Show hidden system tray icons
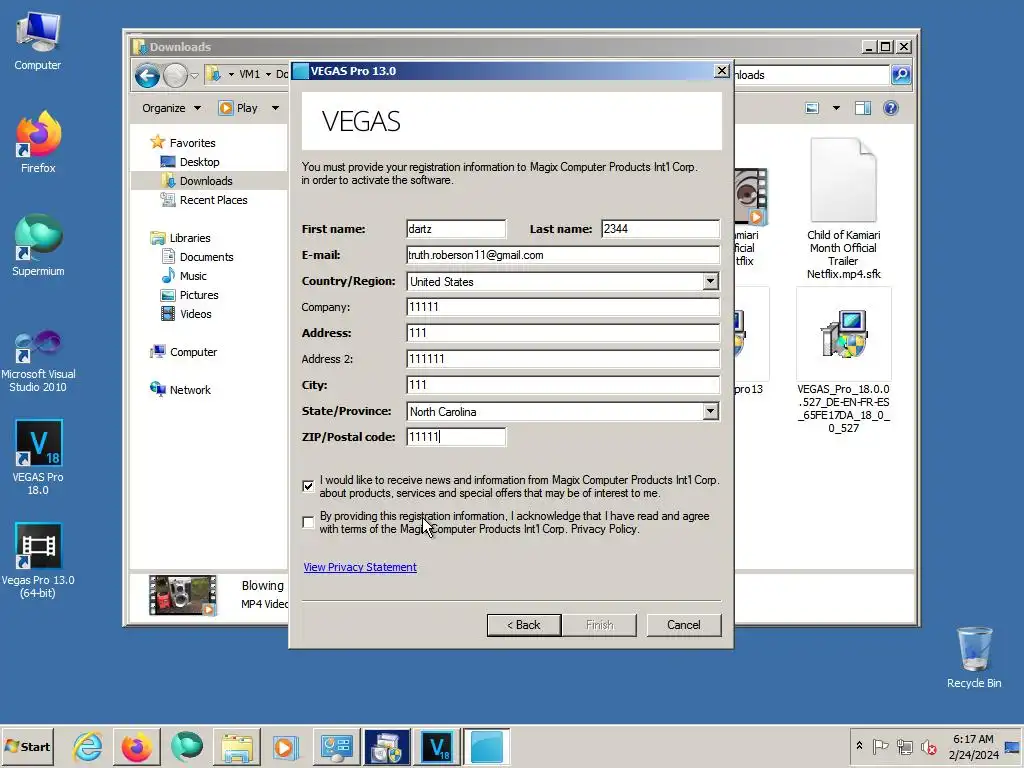 pos(859,746)
